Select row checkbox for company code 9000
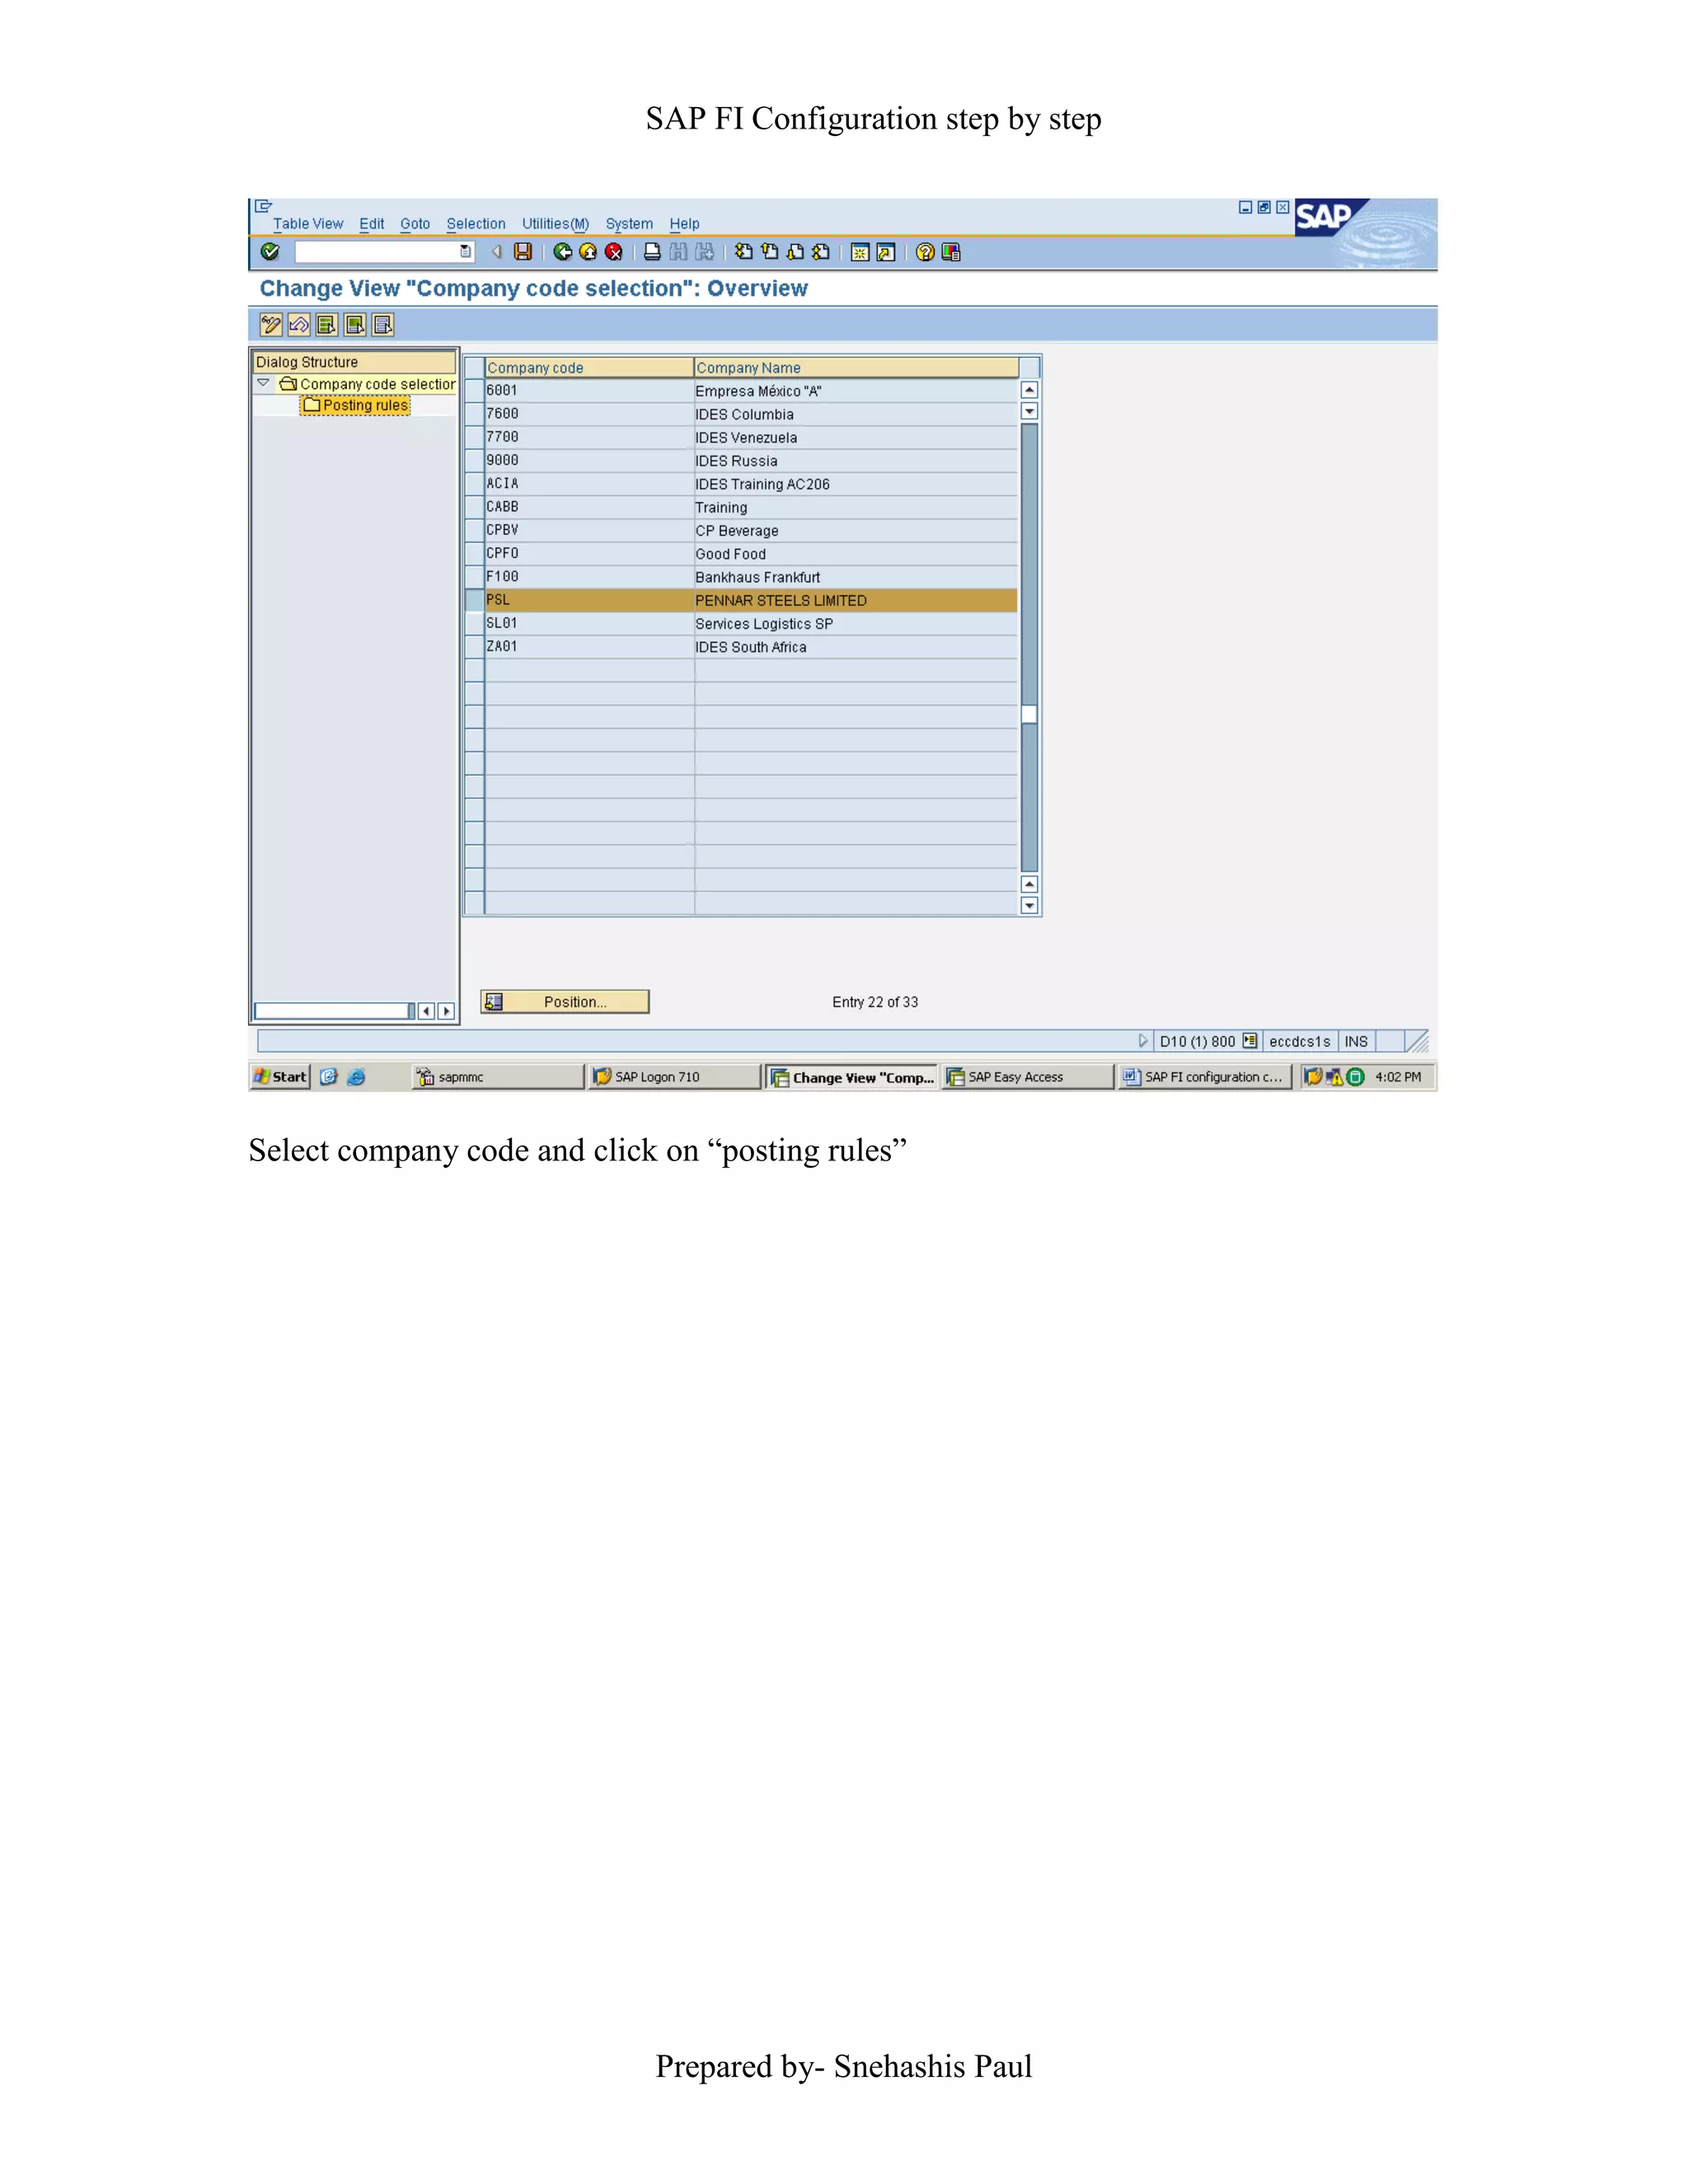Screen dimensions: 1688x2184 (475, 460)
